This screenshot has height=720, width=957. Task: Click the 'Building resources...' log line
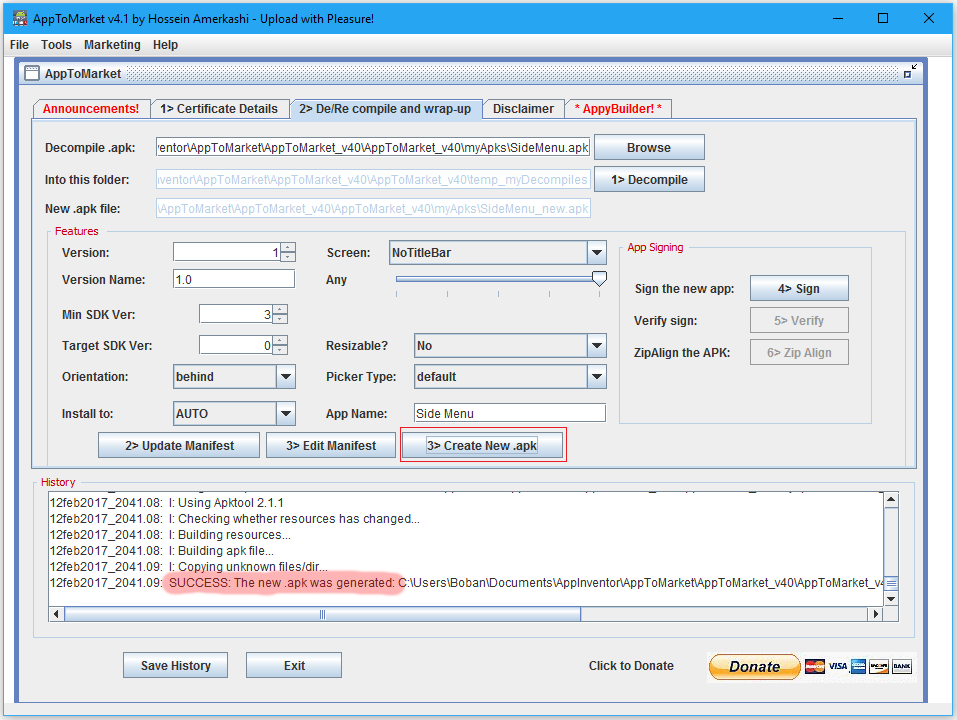(170, 535)
